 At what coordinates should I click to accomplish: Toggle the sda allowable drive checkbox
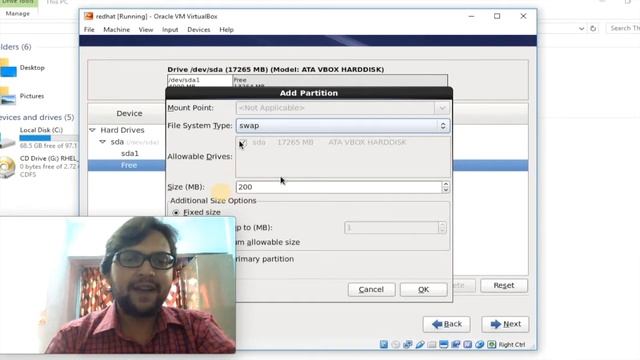242,142
